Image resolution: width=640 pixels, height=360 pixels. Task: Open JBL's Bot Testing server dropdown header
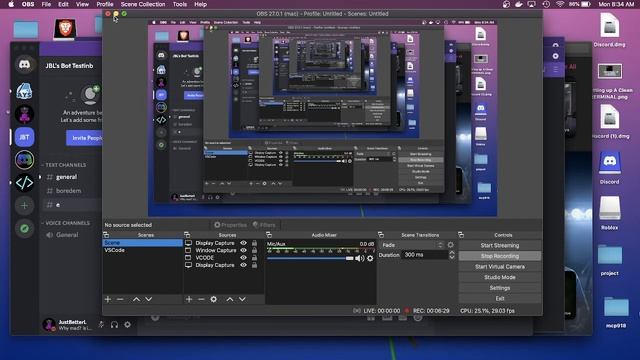point(71,65)
